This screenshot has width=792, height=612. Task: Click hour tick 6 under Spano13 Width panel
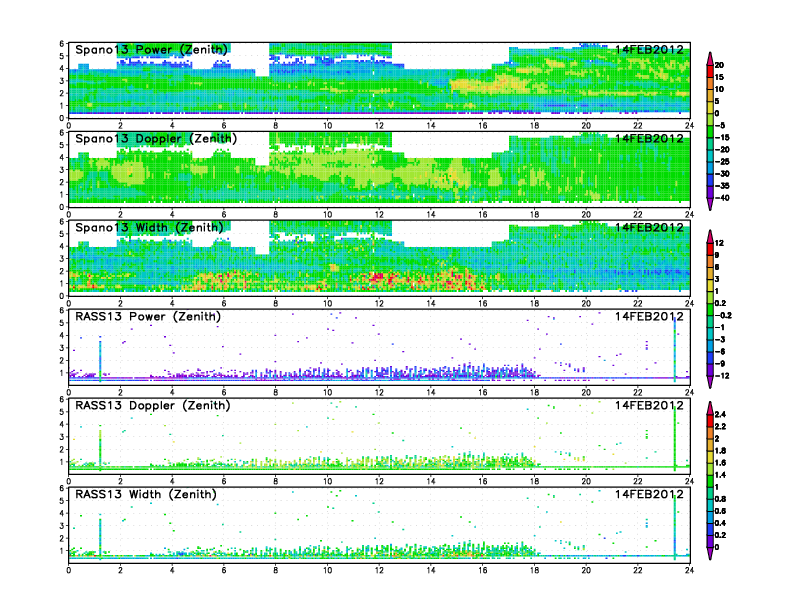point(224,303)
